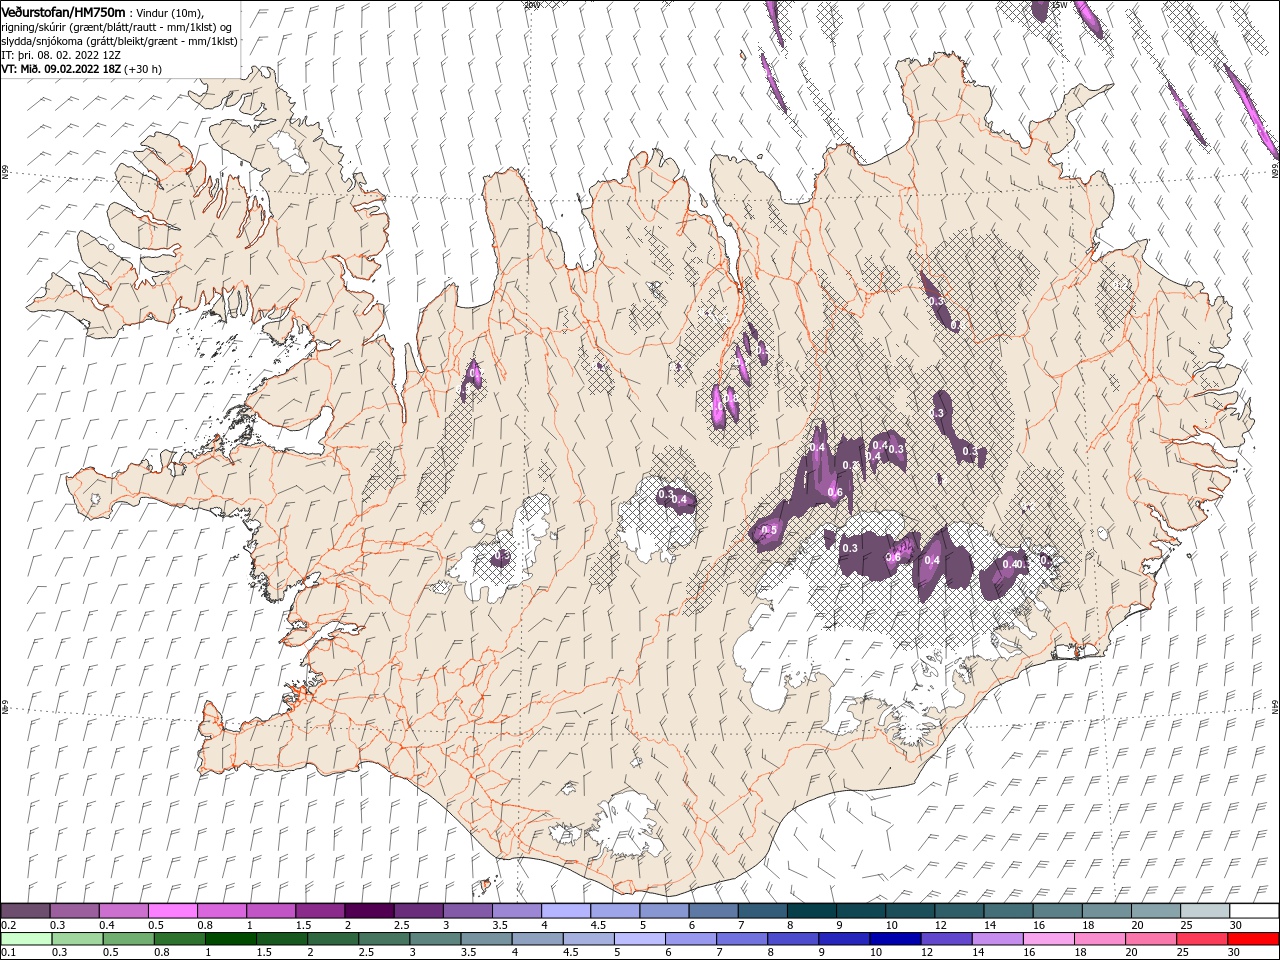Image resolution: width=1280 pixels, height=960 pixels.
Task: Select lower legend swatch between 25 and 30
Action: [x=1202, y=939]
